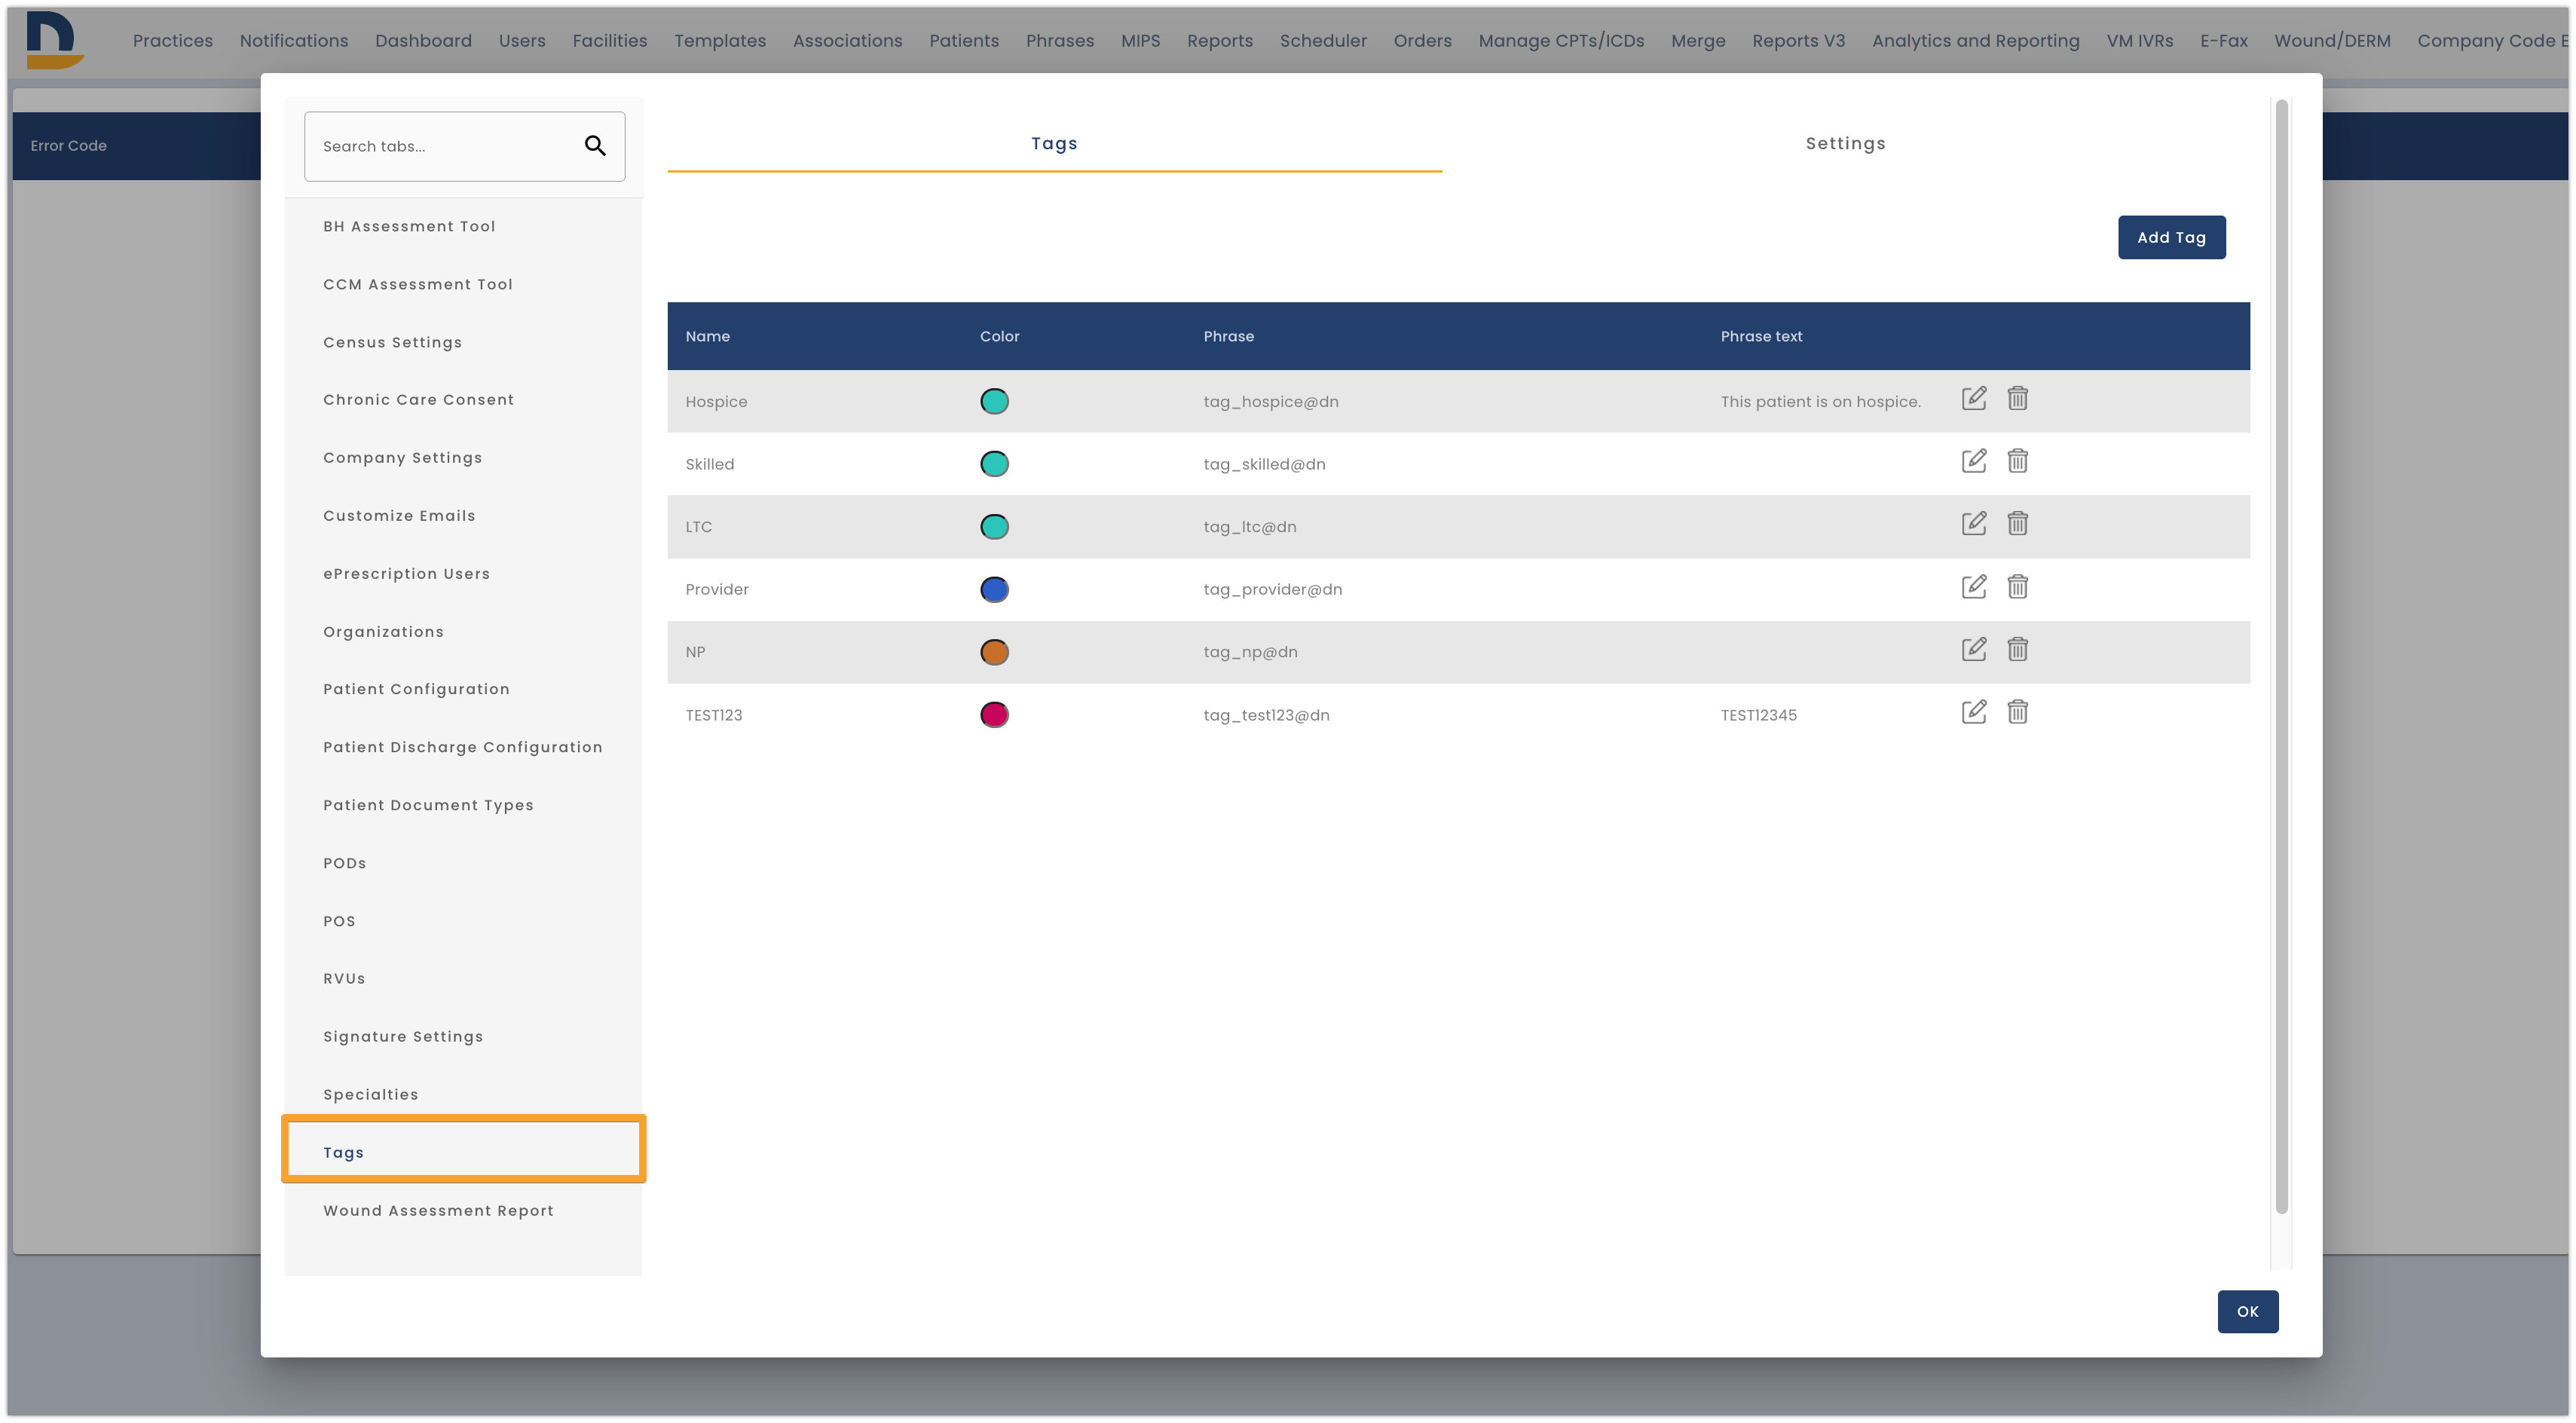Open Facilities in top navigation
The height and width of the screenshot is (1423, 2576).
point(610,41)
